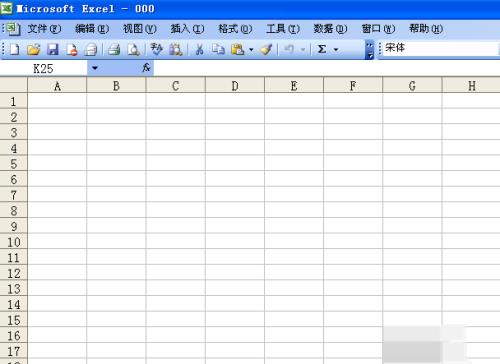
Task: Select cell H6
Action: 471,179
